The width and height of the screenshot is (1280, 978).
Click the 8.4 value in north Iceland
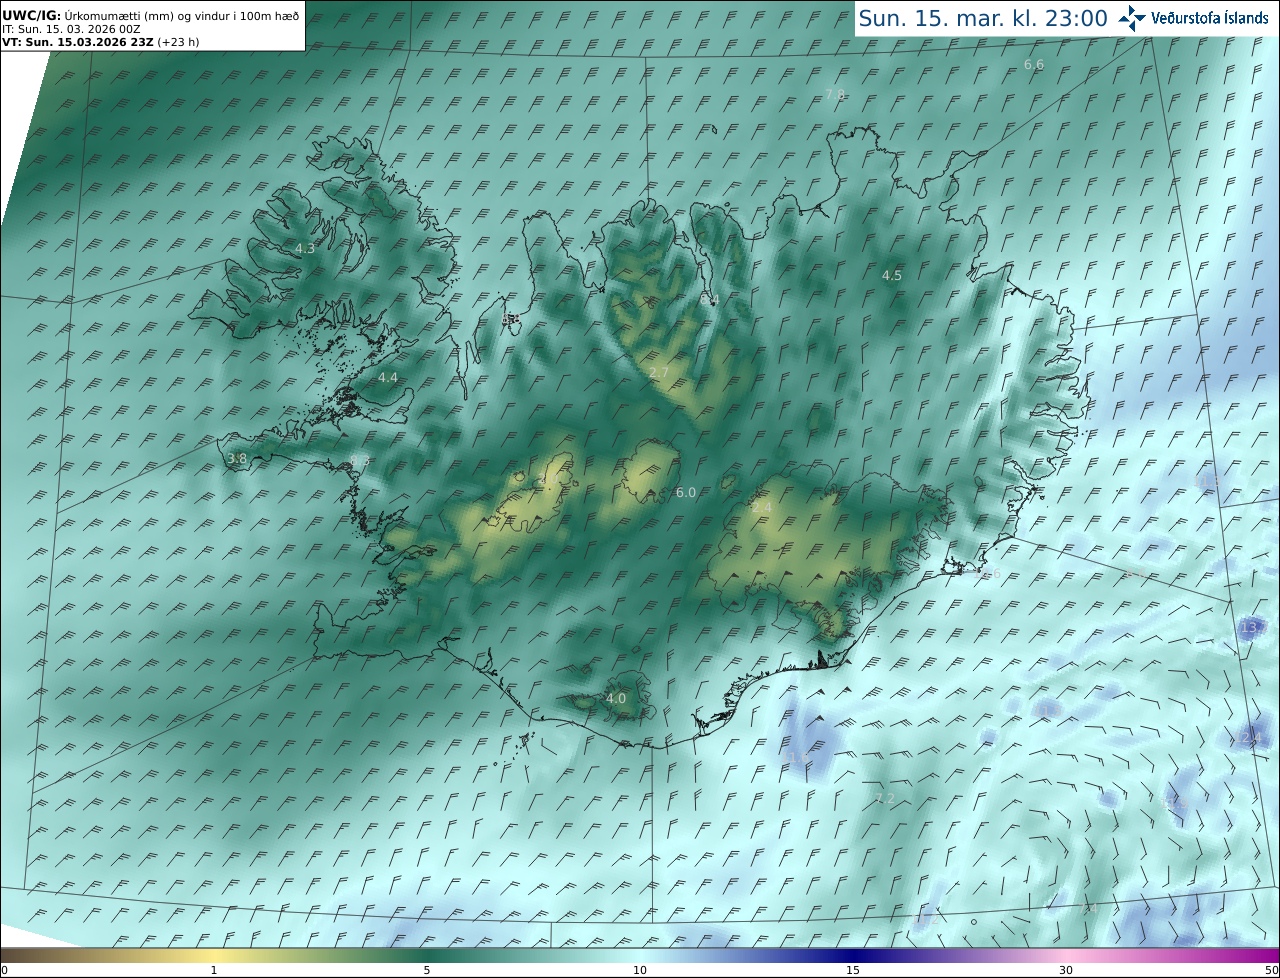tap(709, 299)
